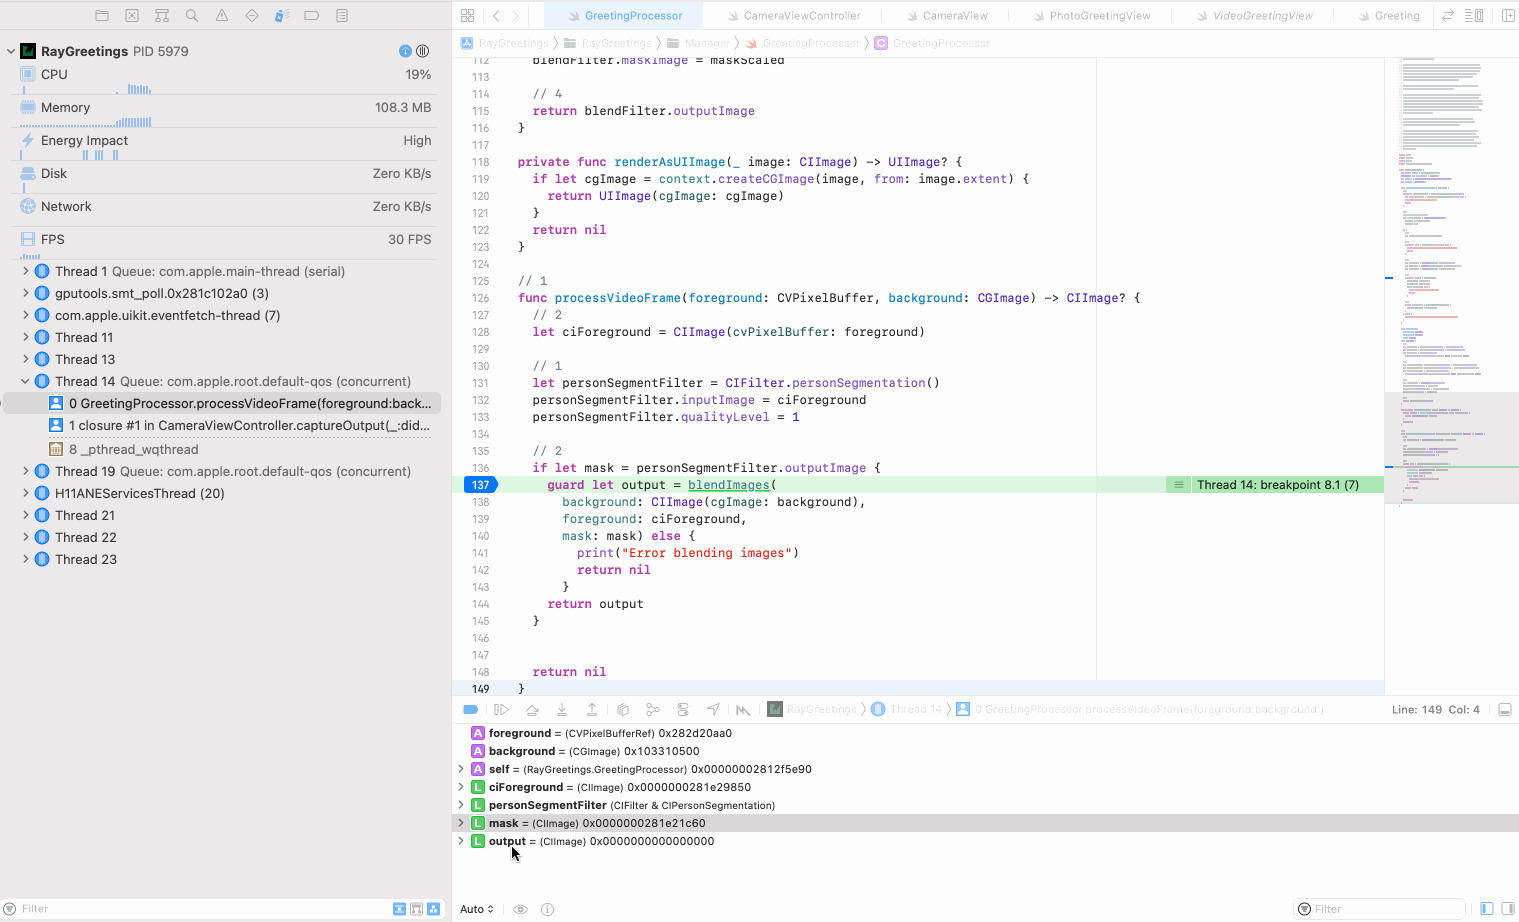This screenshot has height=922, width=1519.
Task: Select the Memory gauge
Action: (x=226, y=111)
